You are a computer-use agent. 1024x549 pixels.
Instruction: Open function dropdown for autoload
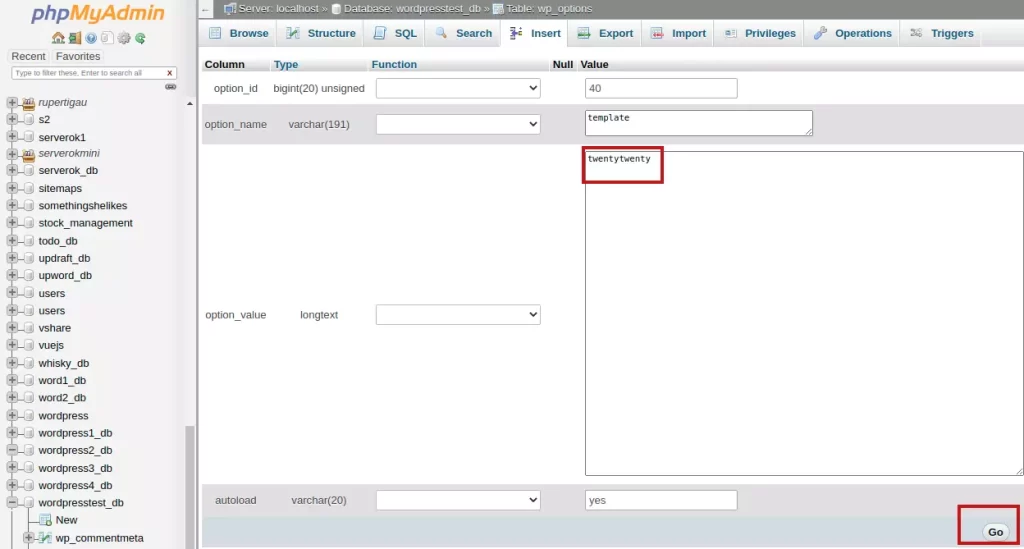[458, 500]
